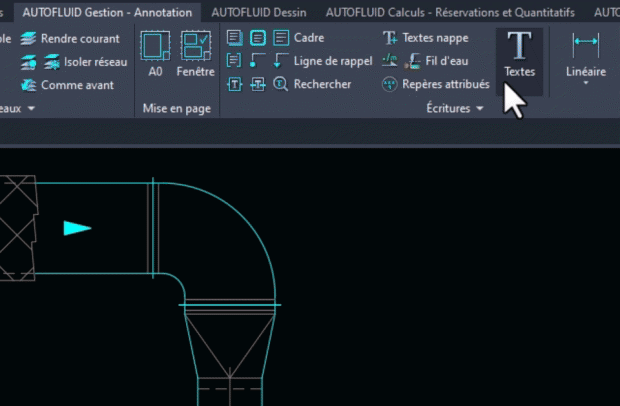Viewport: 620px width, 406px height.
Task: Choose the leader line with arrow end
Action: click(281, 61)
